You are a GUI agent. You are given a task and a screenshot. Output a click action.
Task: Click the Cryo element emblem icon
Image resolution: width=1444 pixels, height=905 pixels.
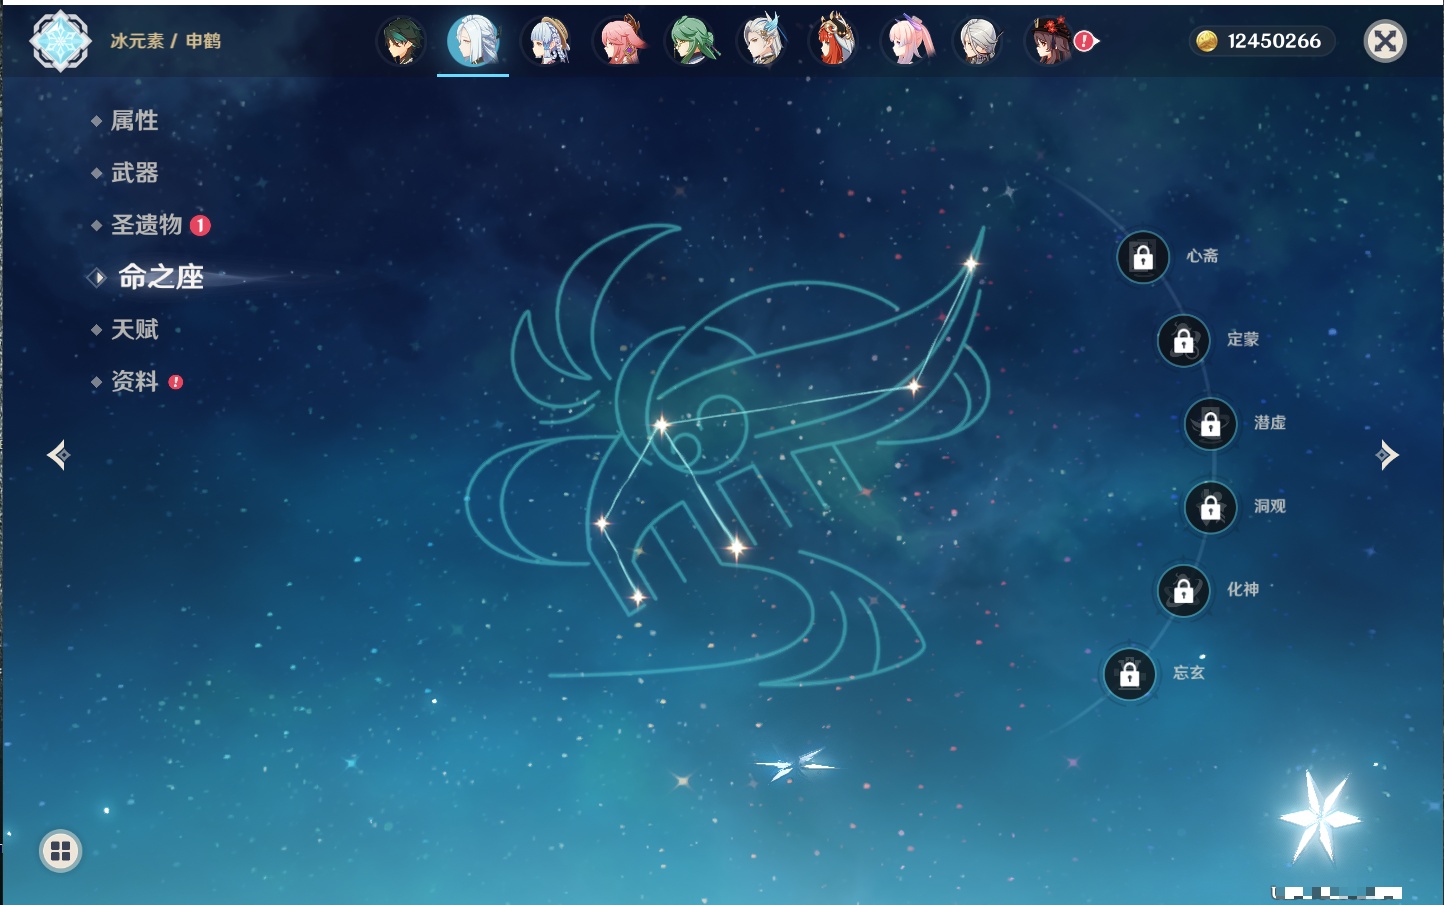point(60,41)
